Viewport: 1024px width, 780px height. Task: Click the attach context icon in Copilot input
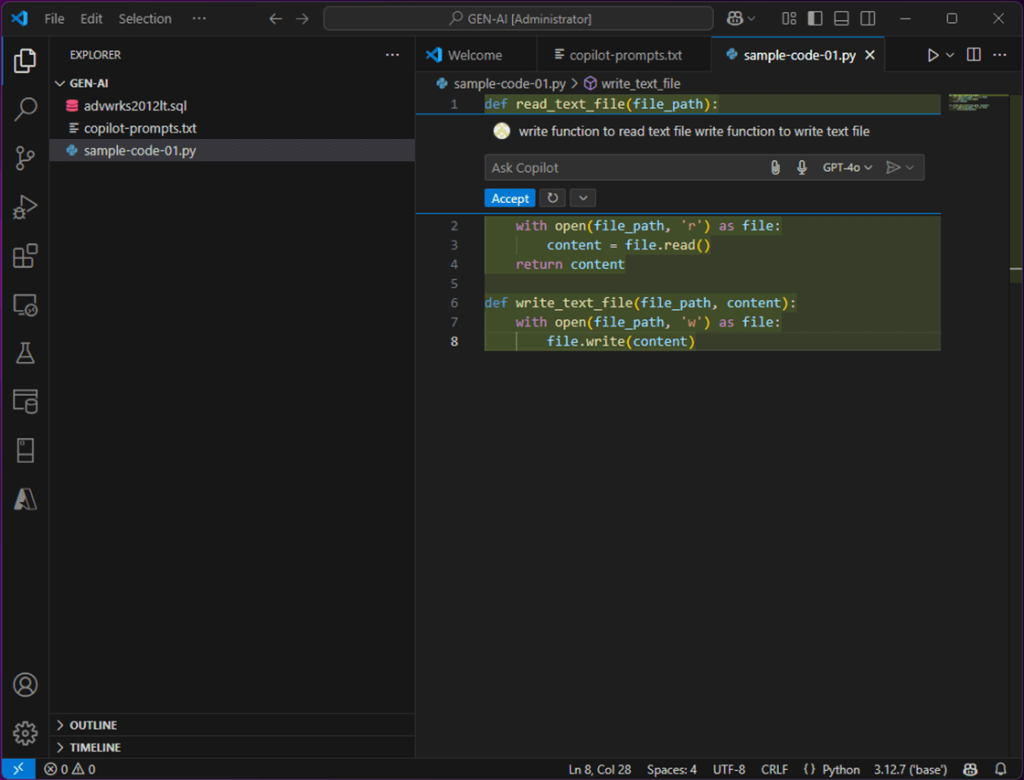pyautogui.click(x=775, y=167)
